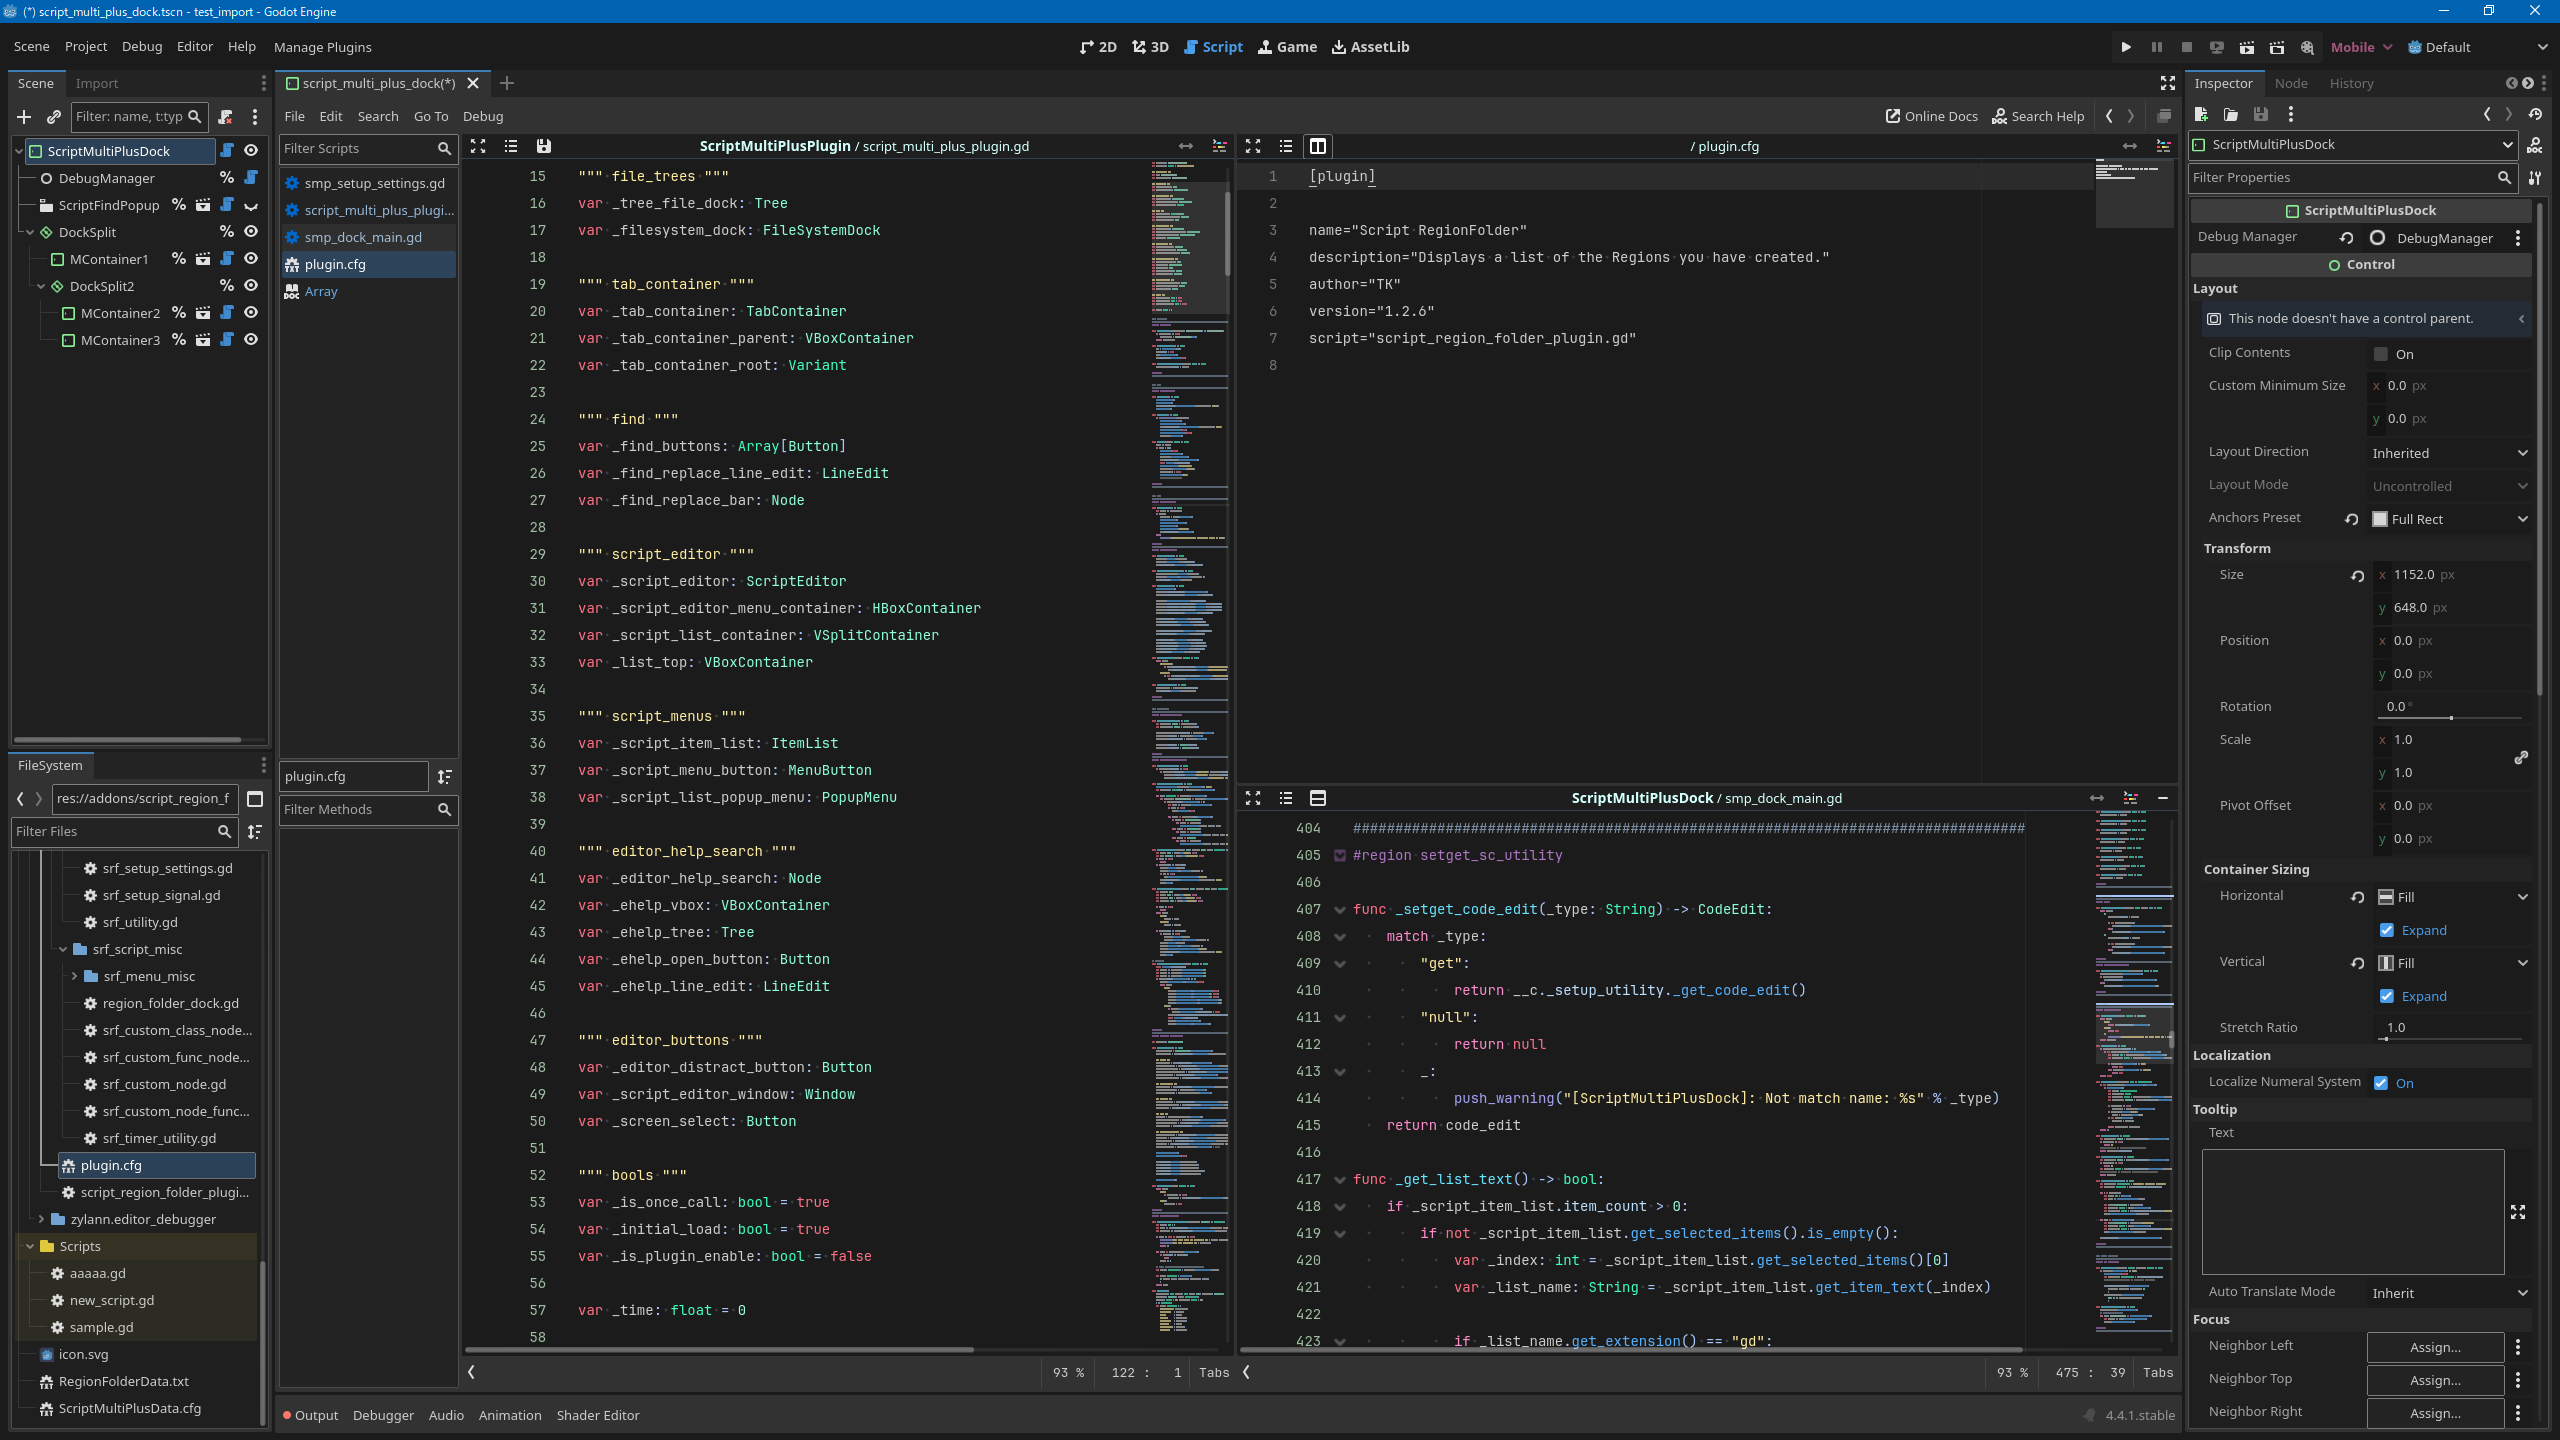
Task: Click the Add Child Node plus icon
Action: 24,117
